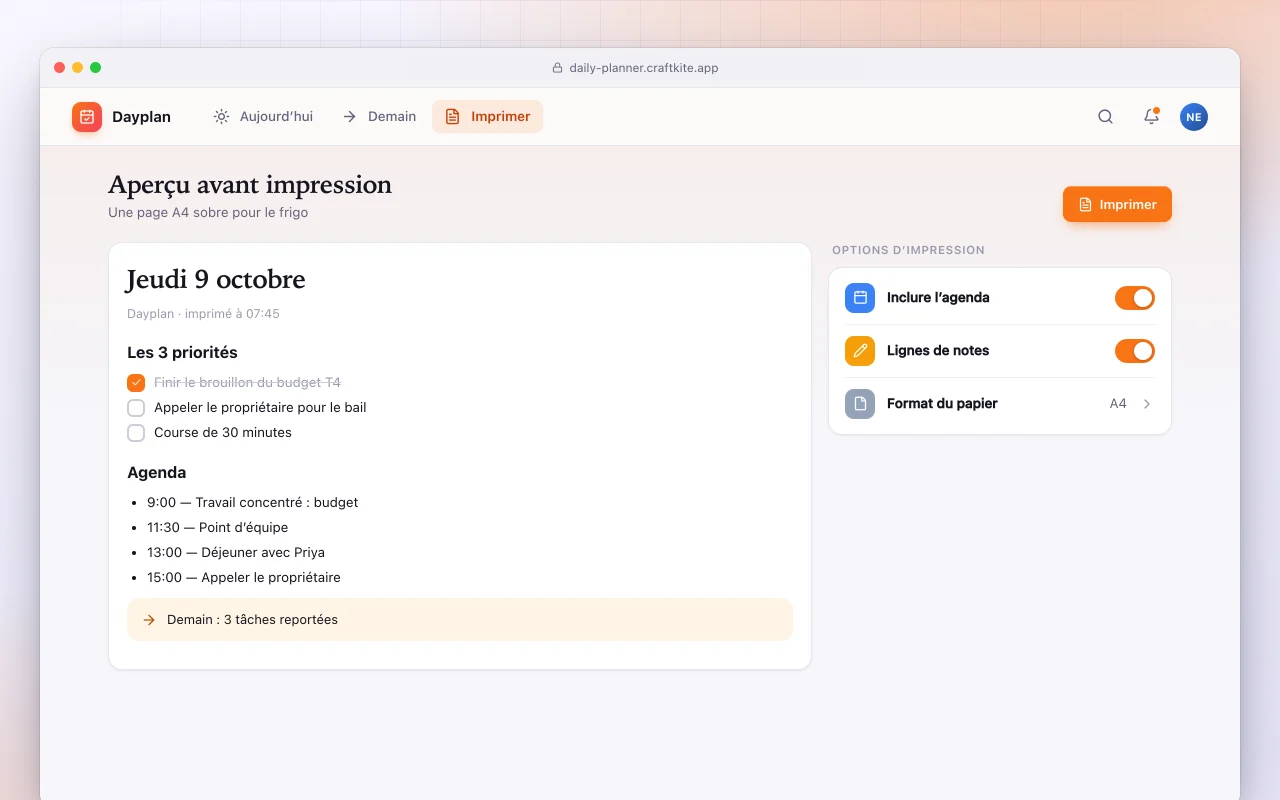Check 'Course de 30 minutes' priority
This screenshot has width=1280, height=800.
pos(136,433)
